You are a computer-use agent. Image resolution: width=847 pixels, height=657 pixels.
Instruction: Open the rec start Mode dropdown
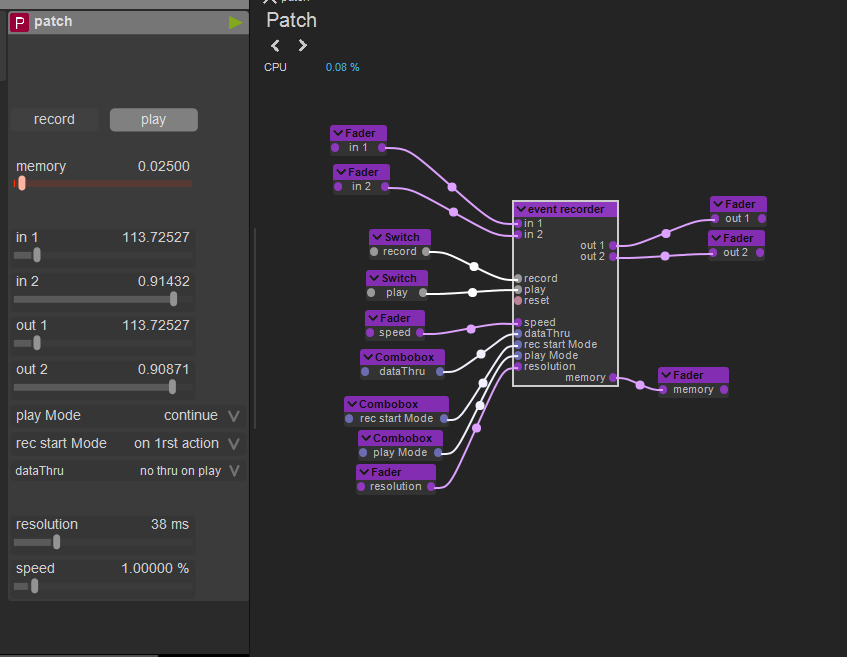[233, 443]
